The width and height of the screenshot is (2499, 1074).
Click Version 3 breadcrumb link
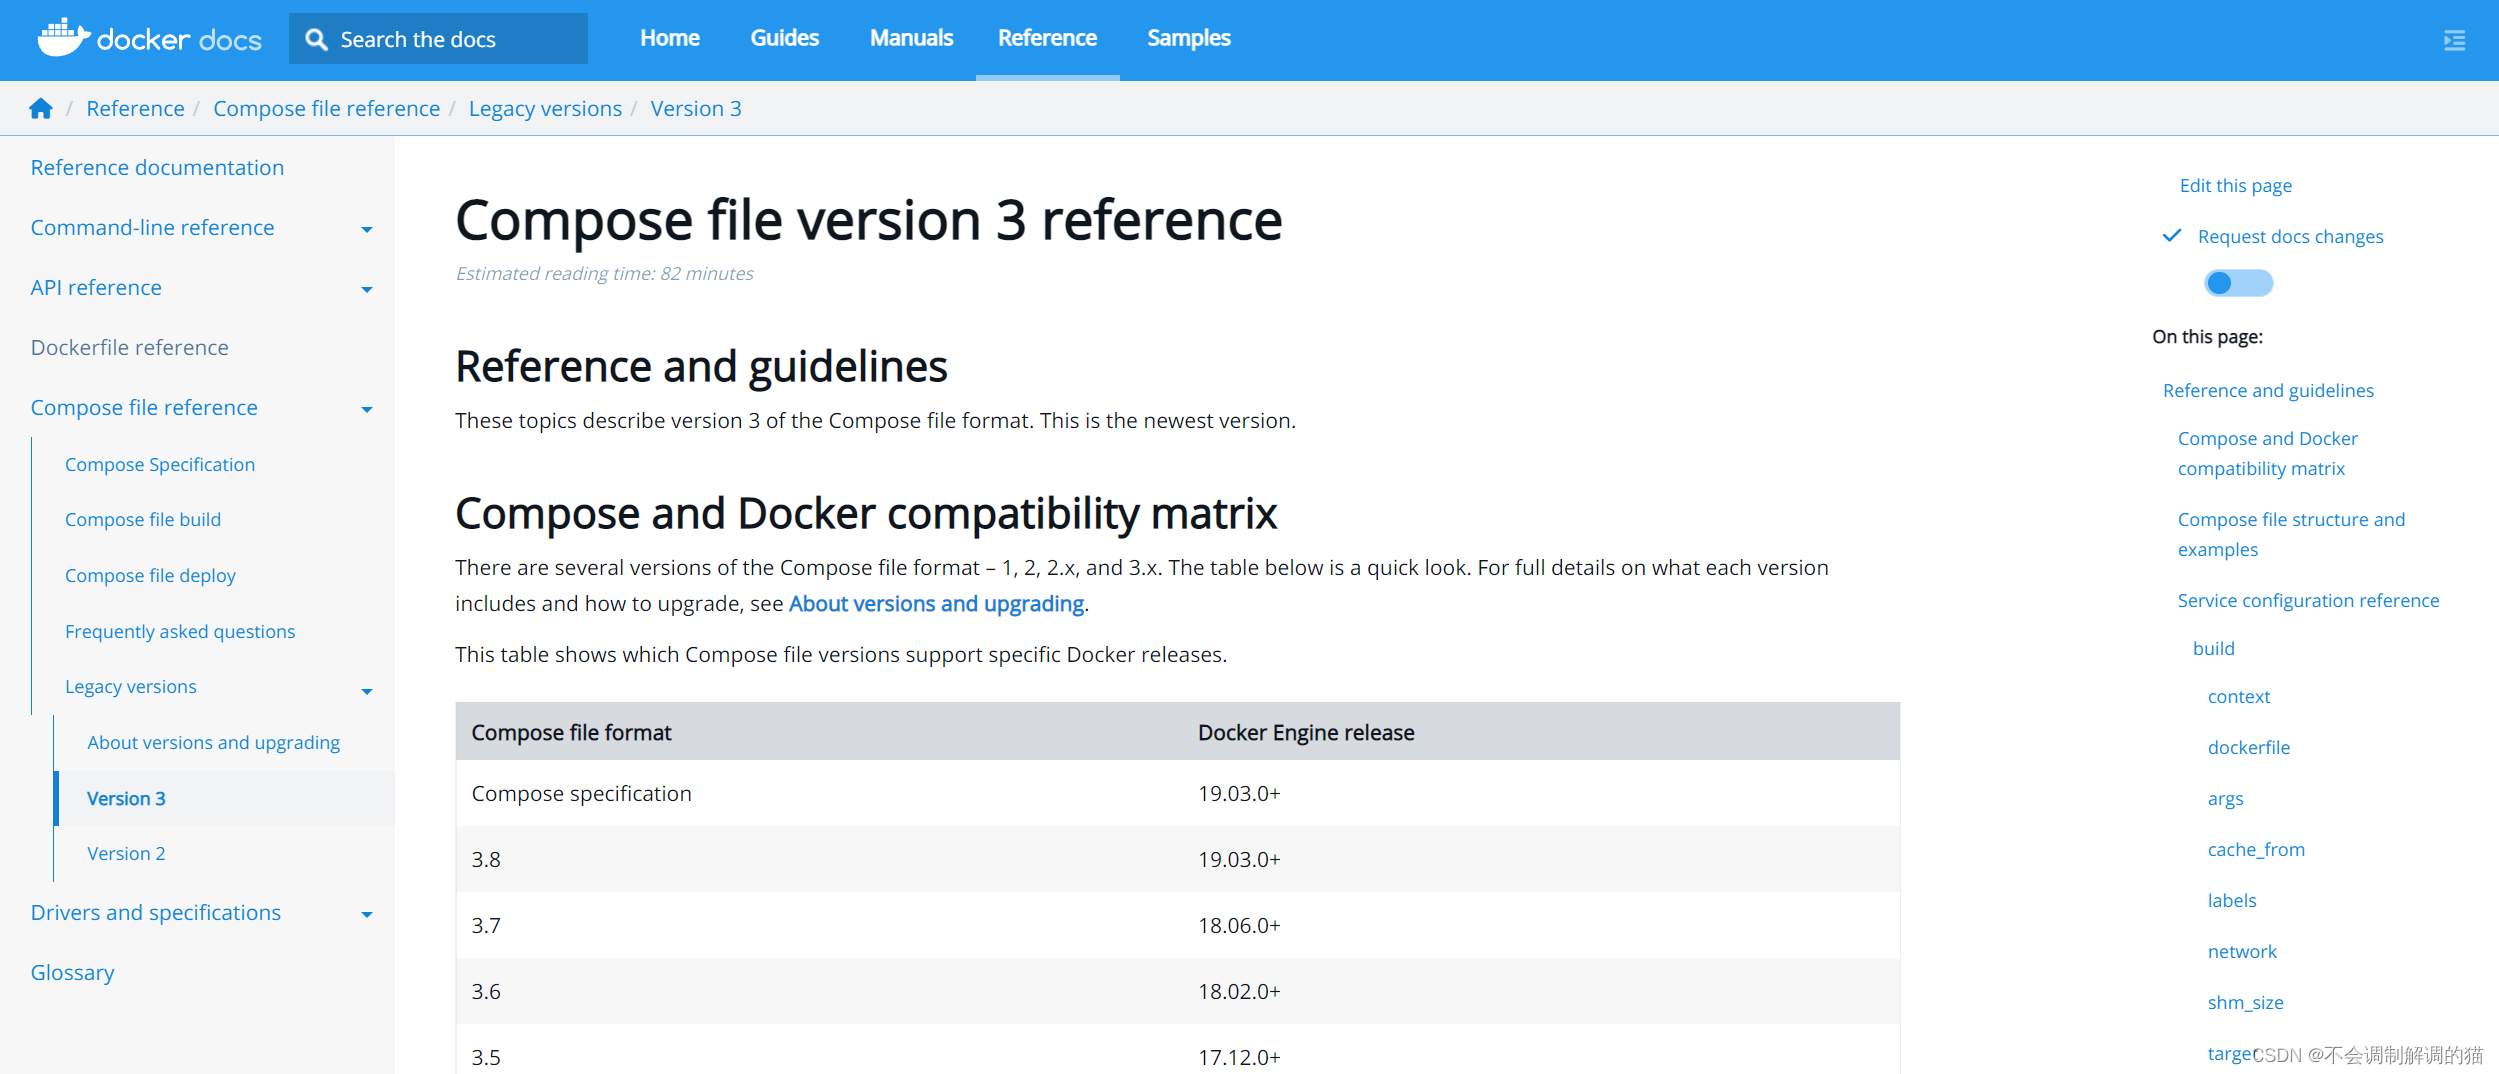[696, 108]
